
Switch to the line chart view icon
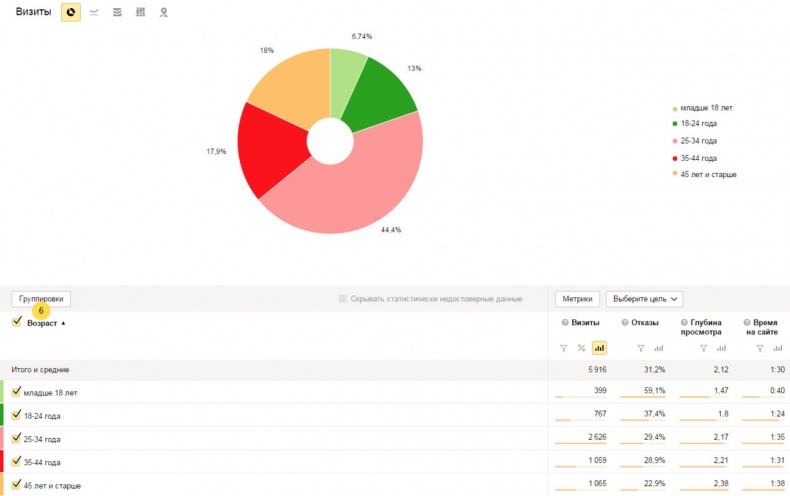(x=94, y=12)
